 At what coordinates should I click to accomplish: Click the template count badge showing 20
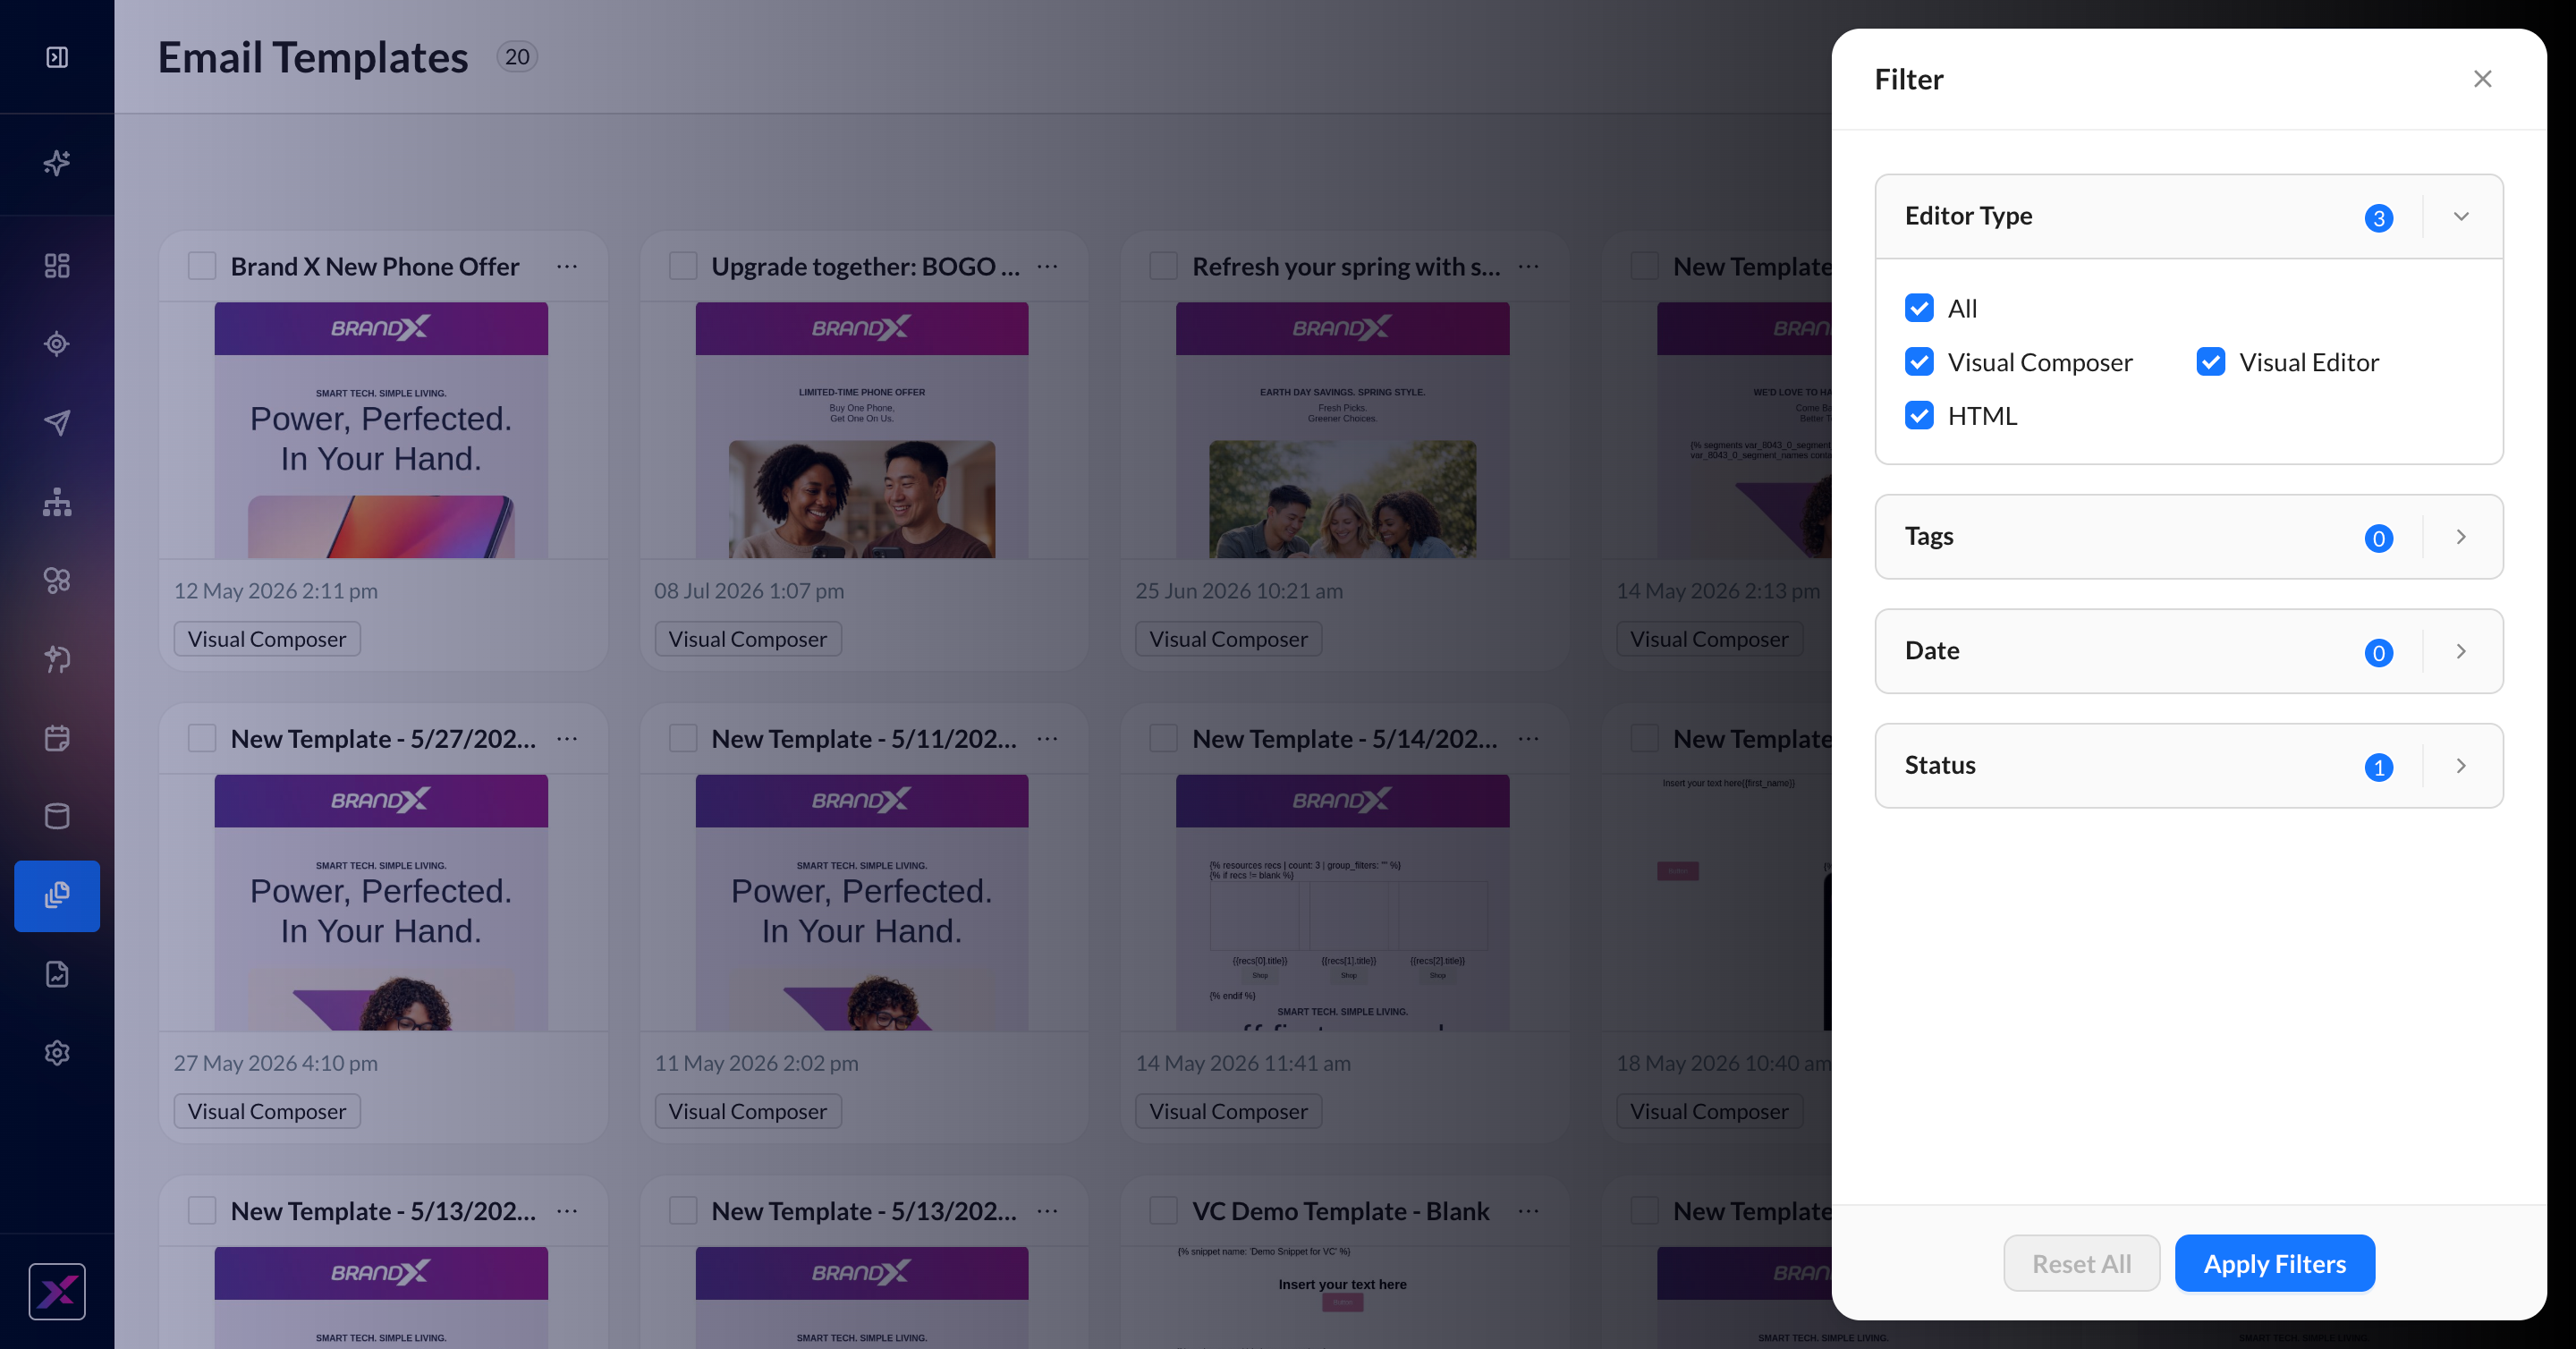517,57
